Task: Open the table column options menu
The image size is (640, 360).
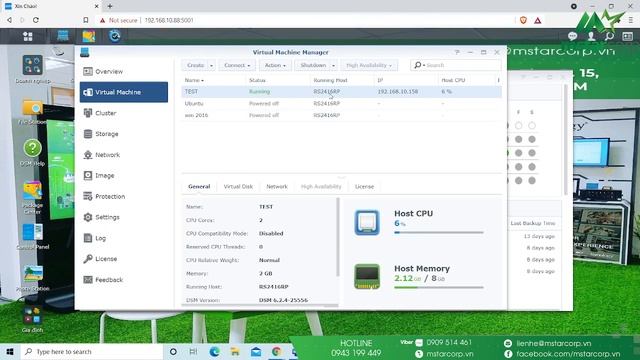Action: coord(498,80)
